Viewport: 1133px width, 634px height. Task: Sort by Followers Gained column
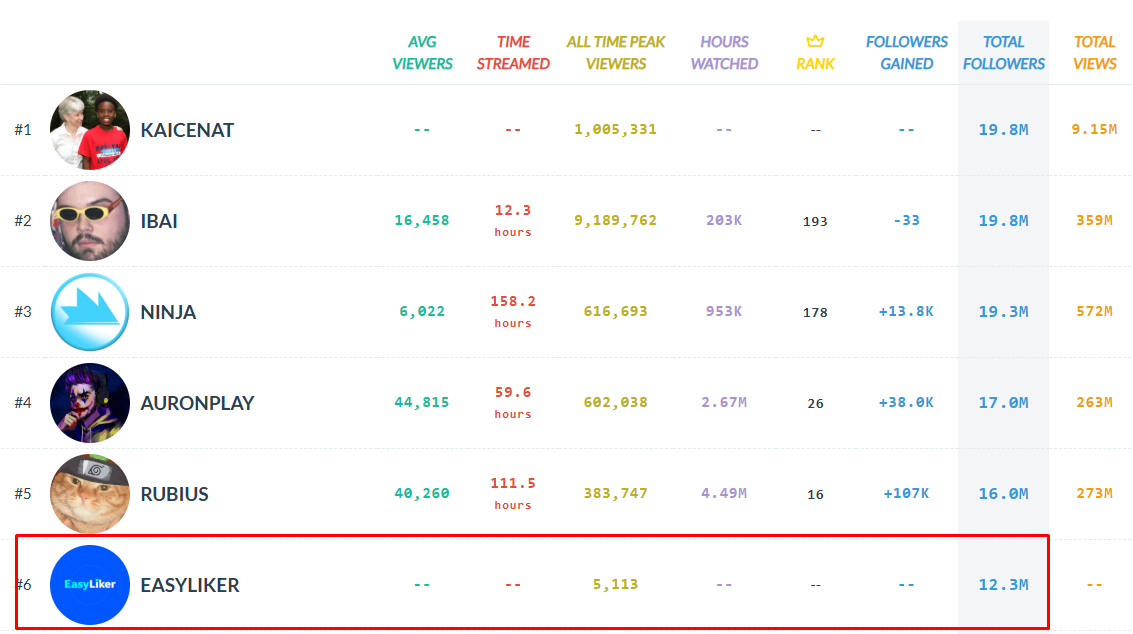tap(907, 53)
